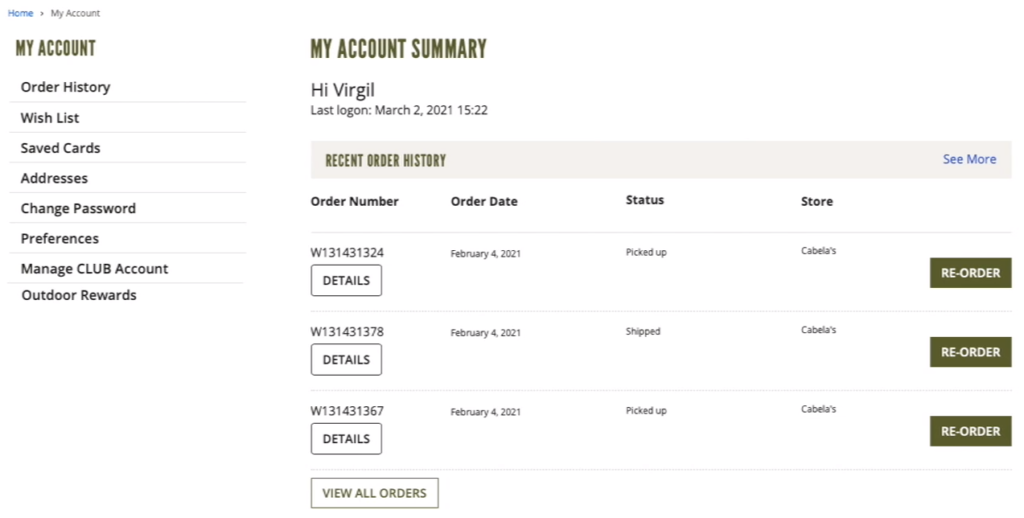
Task: Open Order History in sidebar
Action: click(65, 87)
